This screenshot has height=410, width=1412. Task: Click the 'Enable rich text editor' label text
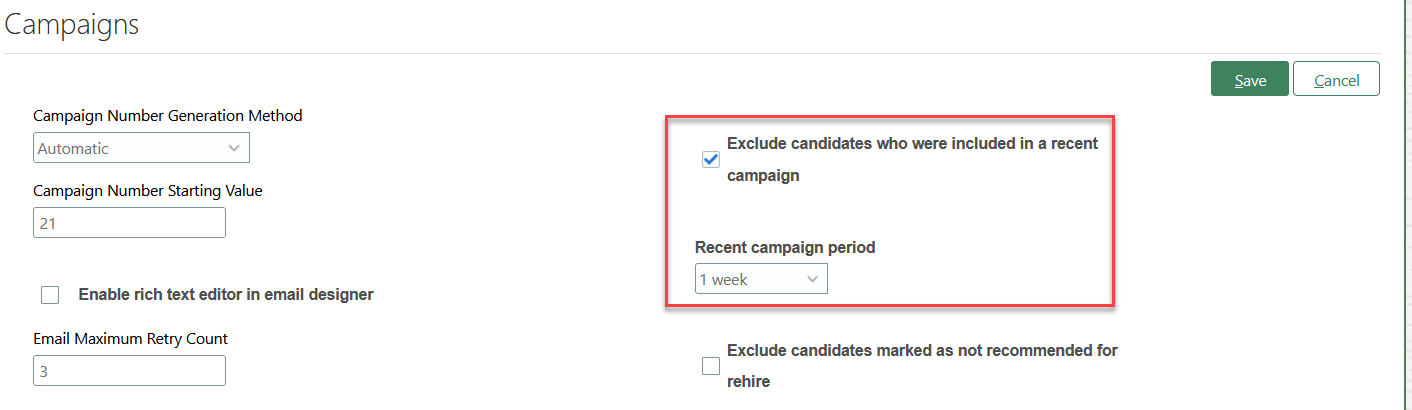tap(226, 295)
